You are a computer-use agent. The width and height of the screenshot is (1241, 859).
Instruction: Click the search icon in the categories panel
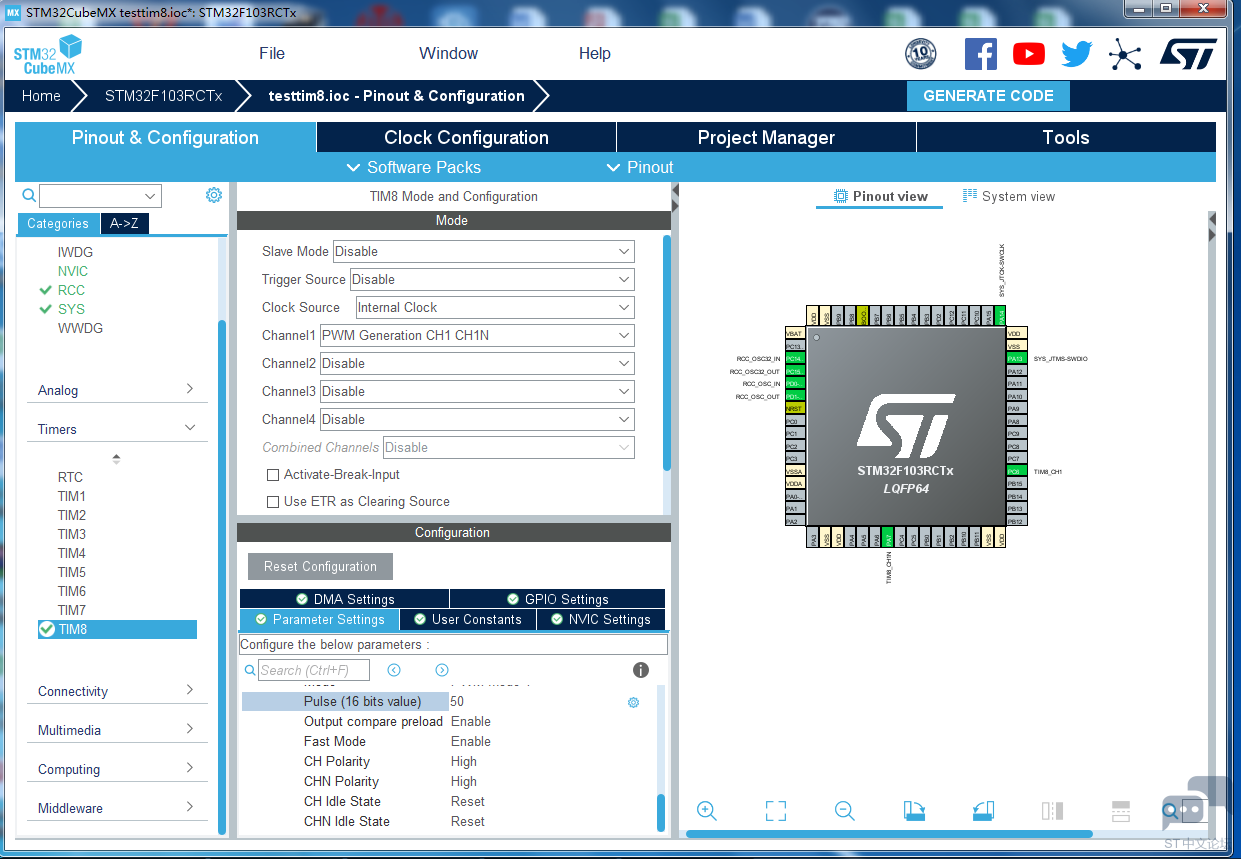(x=29, y=196)
